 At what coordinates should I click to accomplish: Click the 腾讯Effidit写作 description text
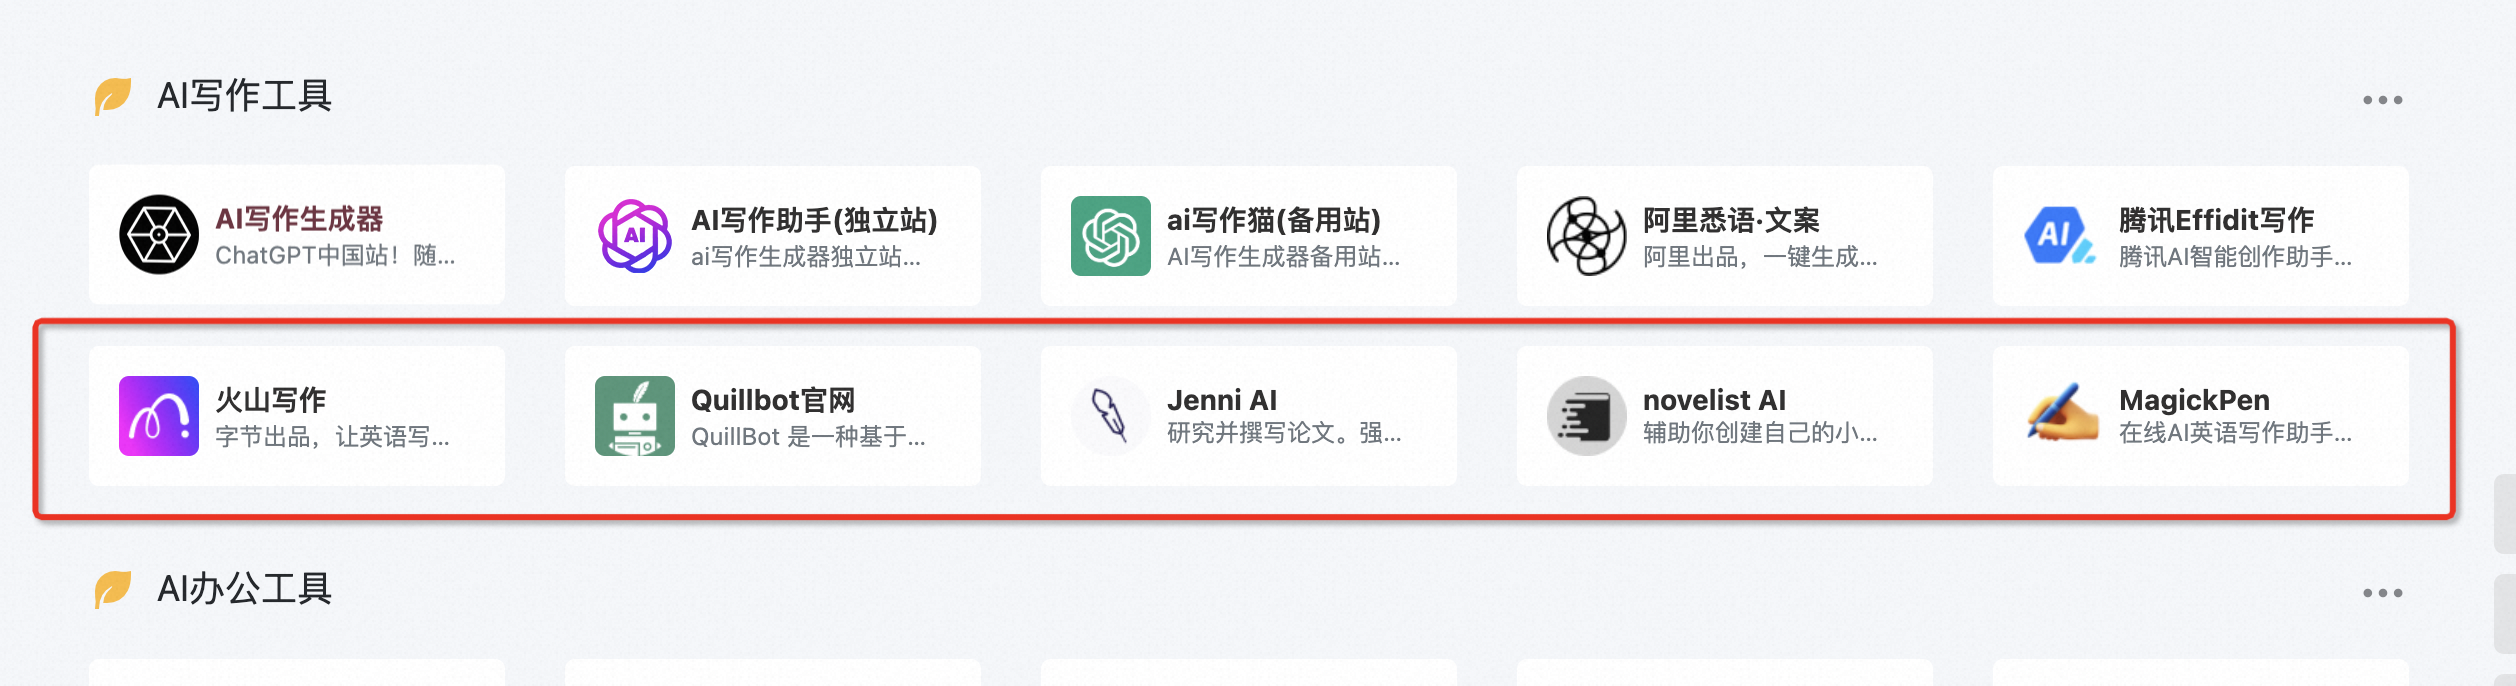pyautogui.click(x=2234, y=257)
